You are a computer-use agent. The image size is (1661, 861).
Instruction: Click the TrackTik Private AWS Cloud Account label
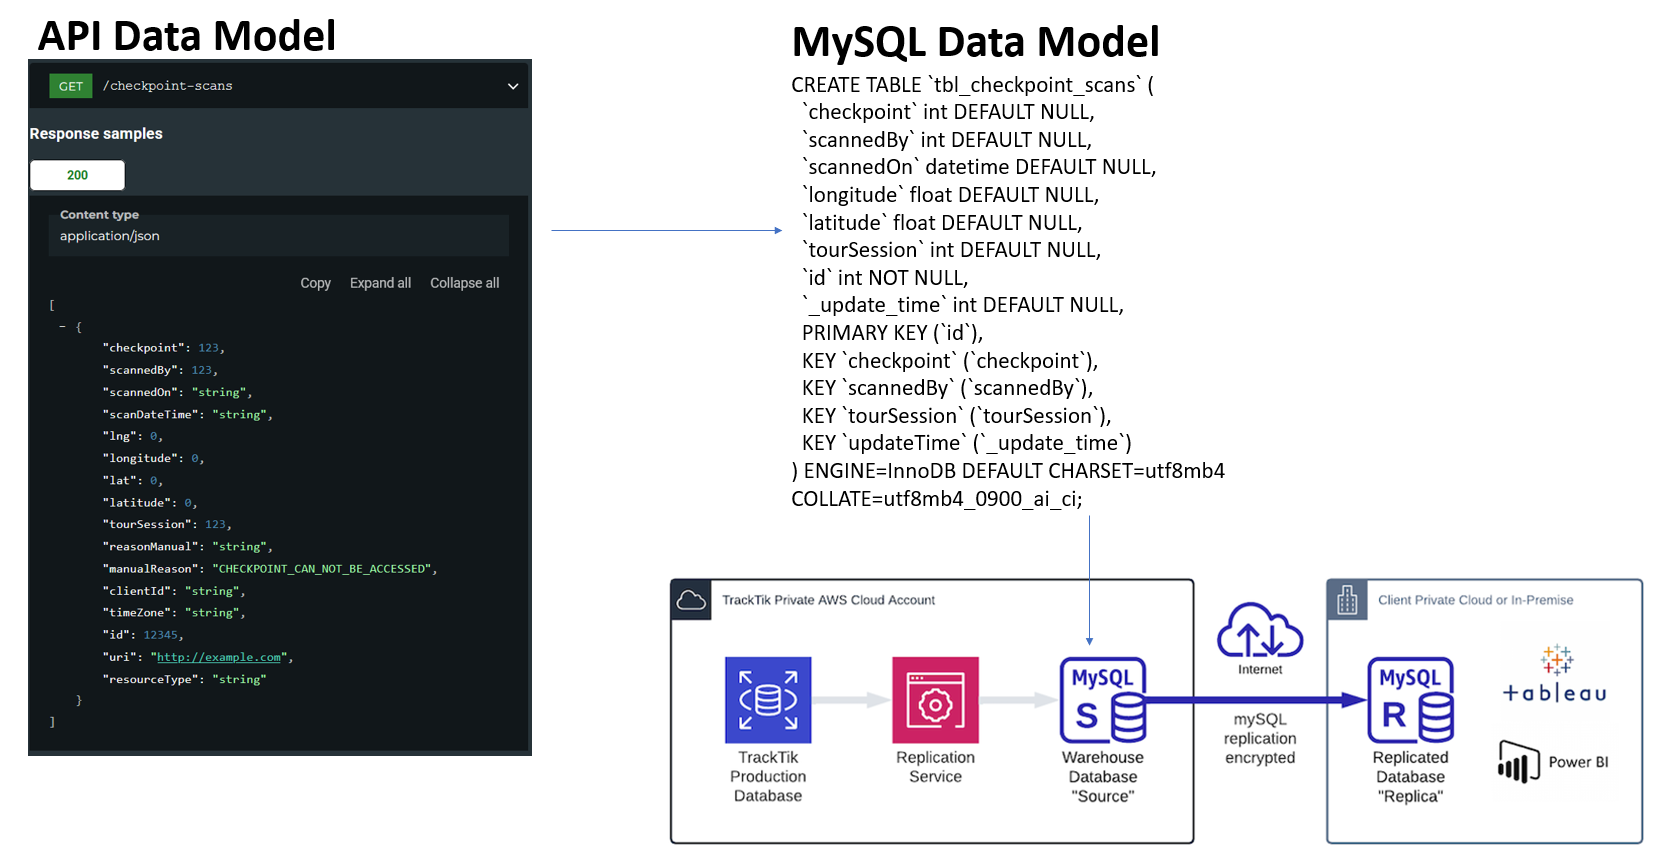point(829,600)
